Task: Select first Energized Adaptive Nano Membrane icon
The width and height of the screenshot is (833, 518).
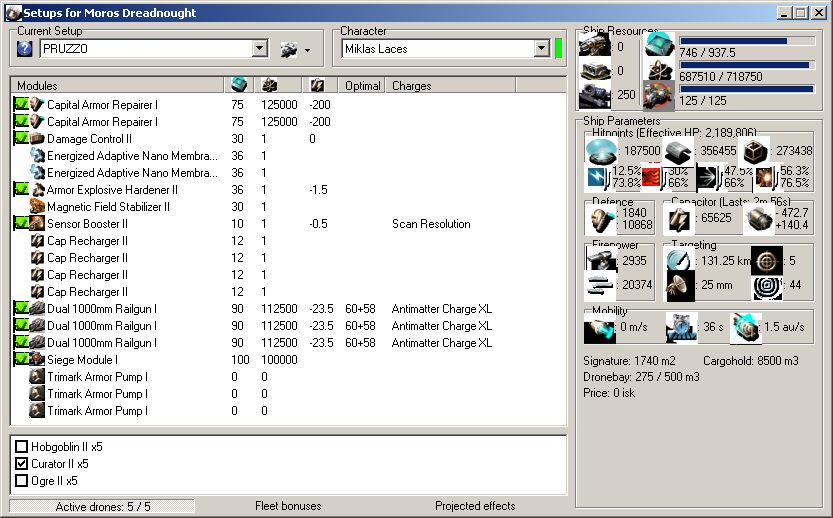Action: [37, 155]
